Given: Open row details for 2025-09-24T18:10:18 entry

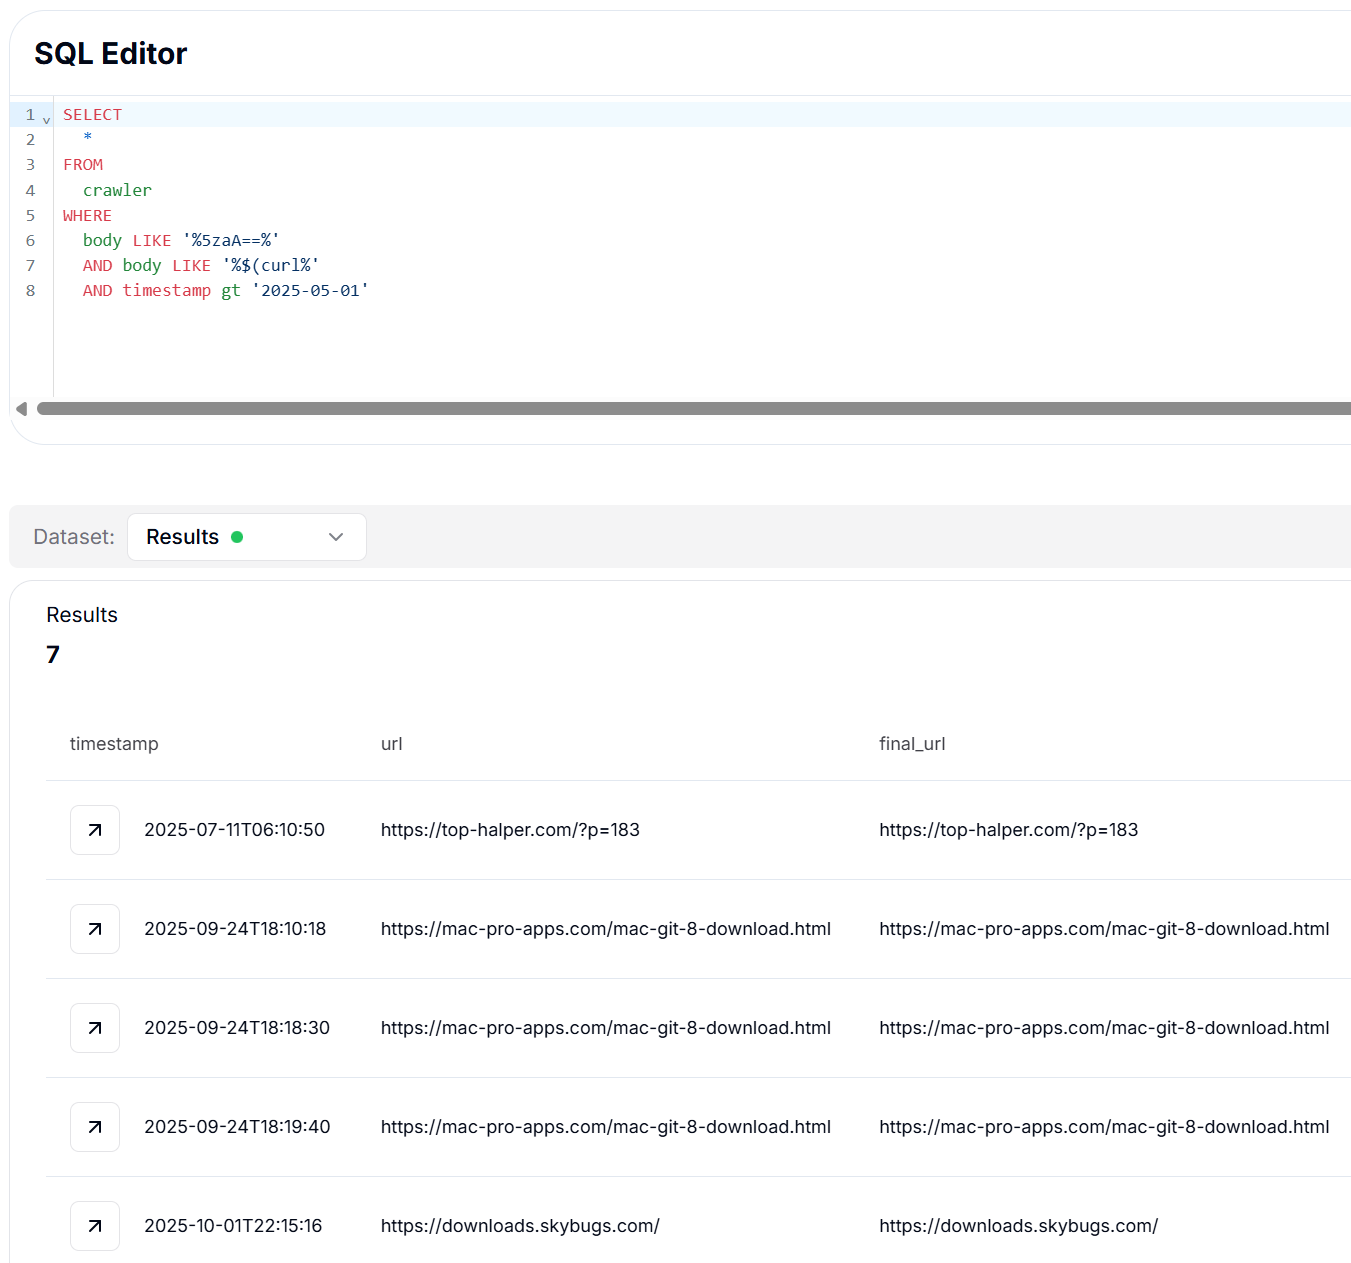Looking at the screenshot, I should (x=95, y=929).
